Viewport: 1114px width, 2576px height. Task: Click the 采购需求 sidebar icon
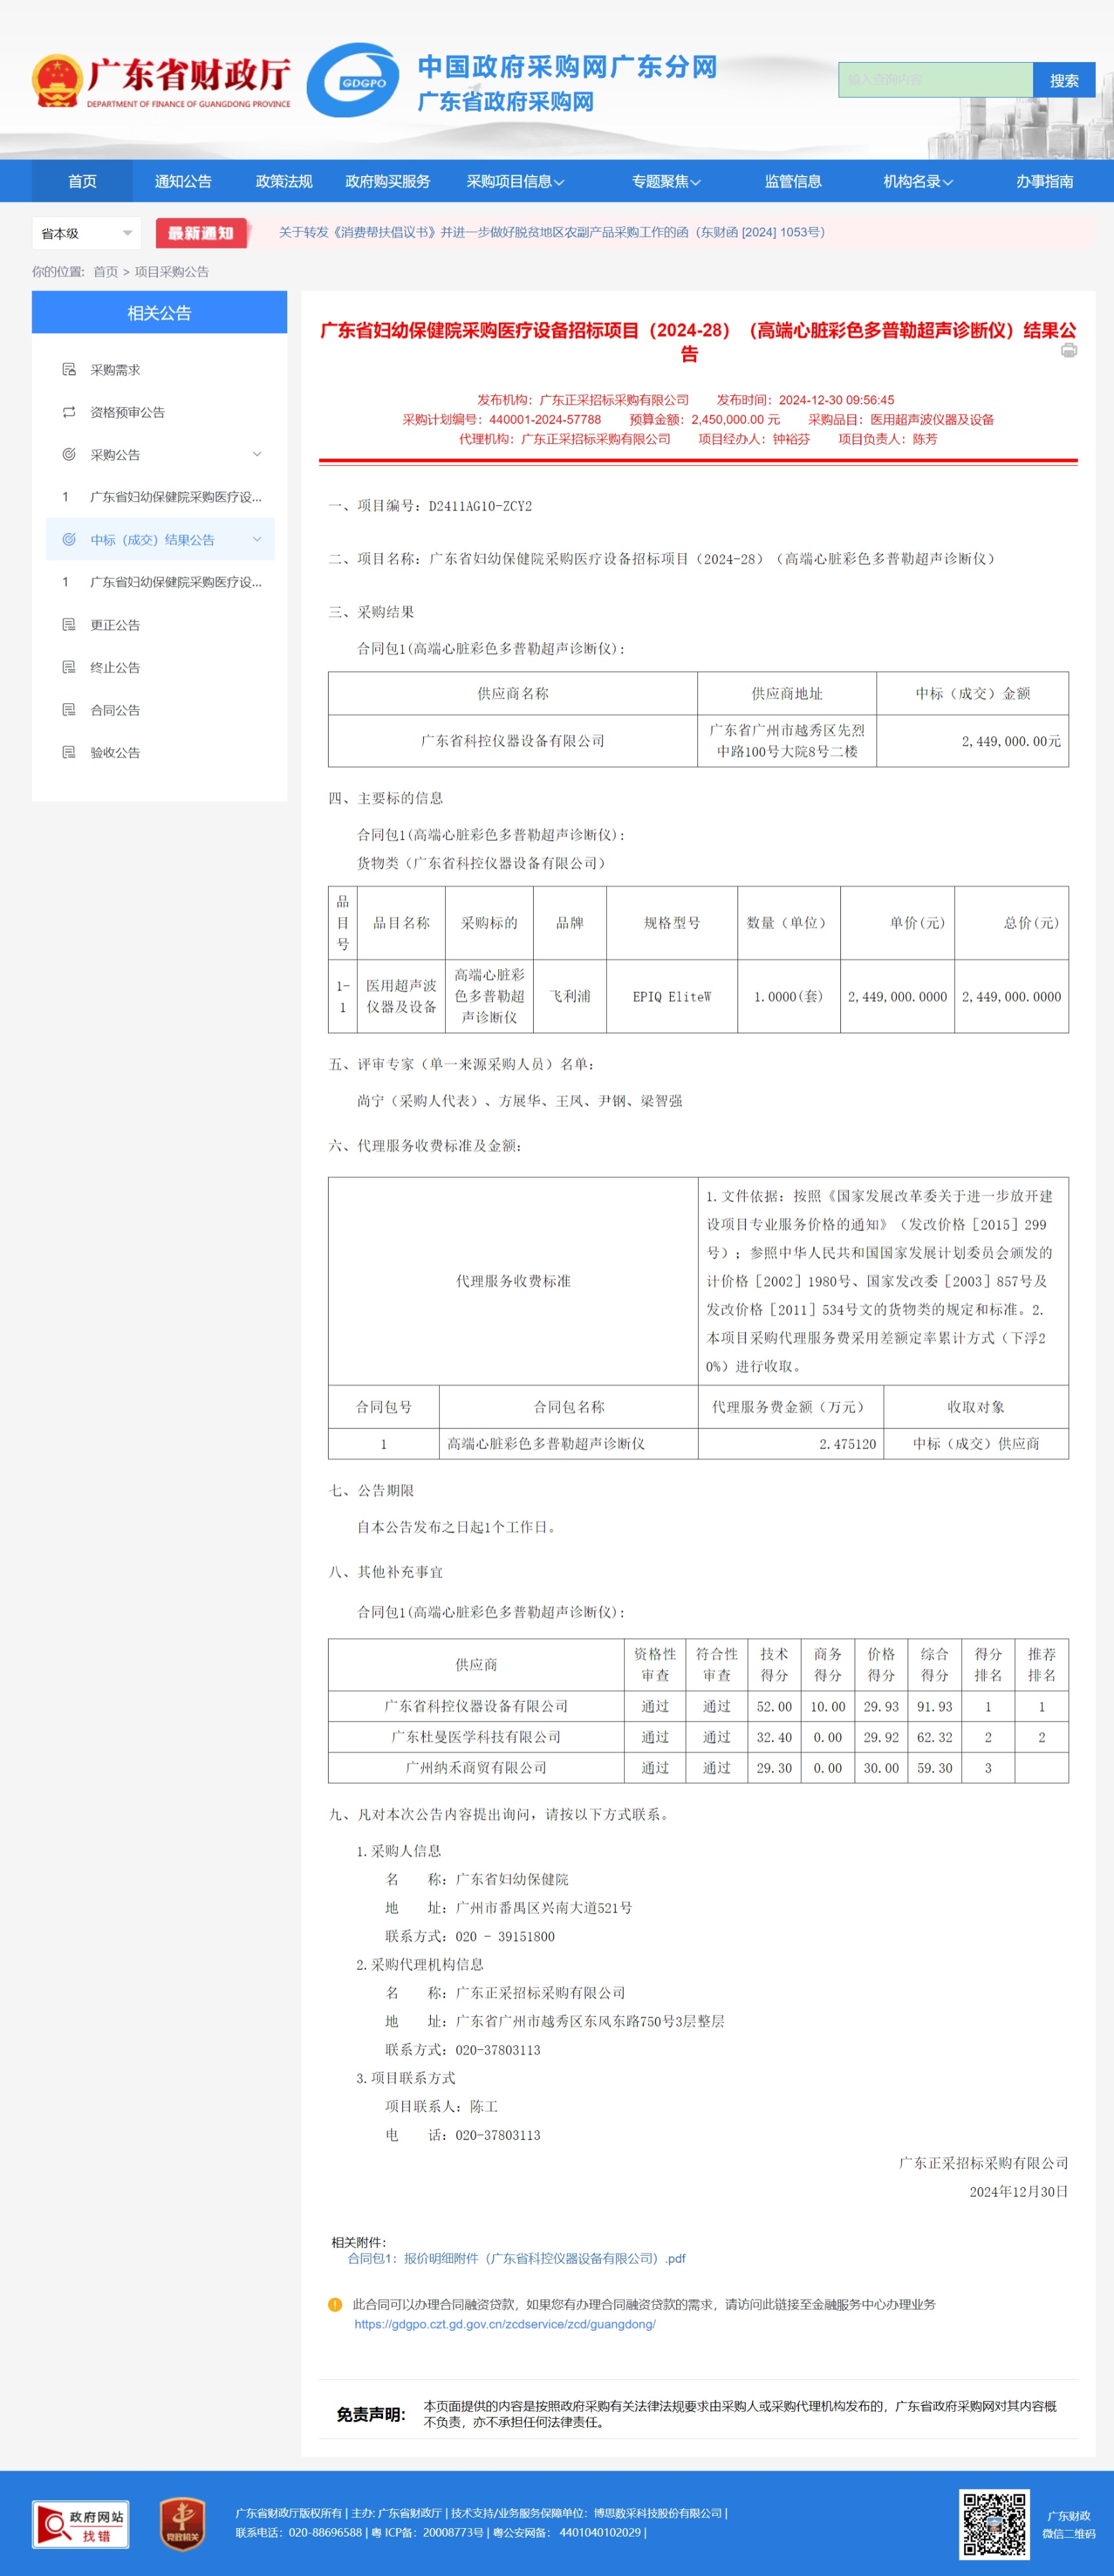69,370
